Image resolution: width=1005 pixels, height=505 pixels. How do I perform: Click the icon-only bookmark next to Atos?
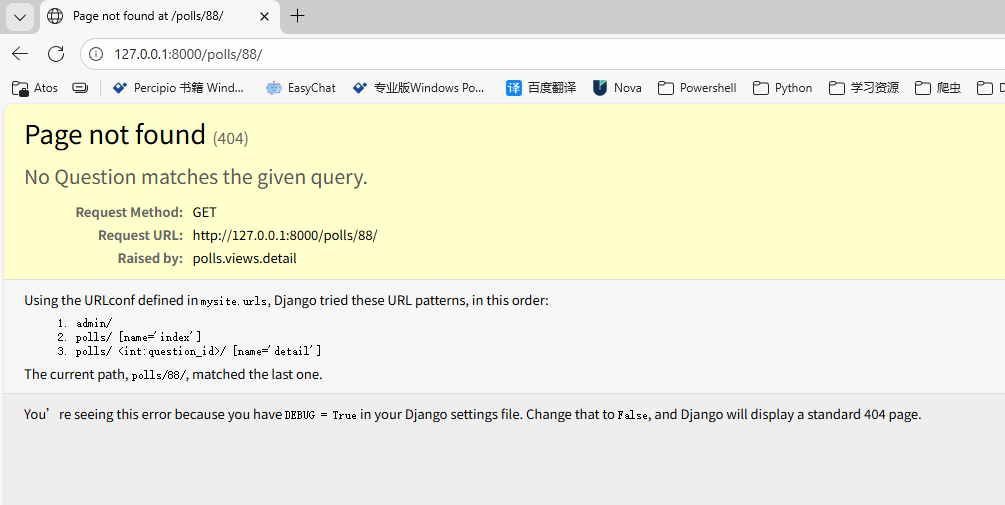pos(80,88)
